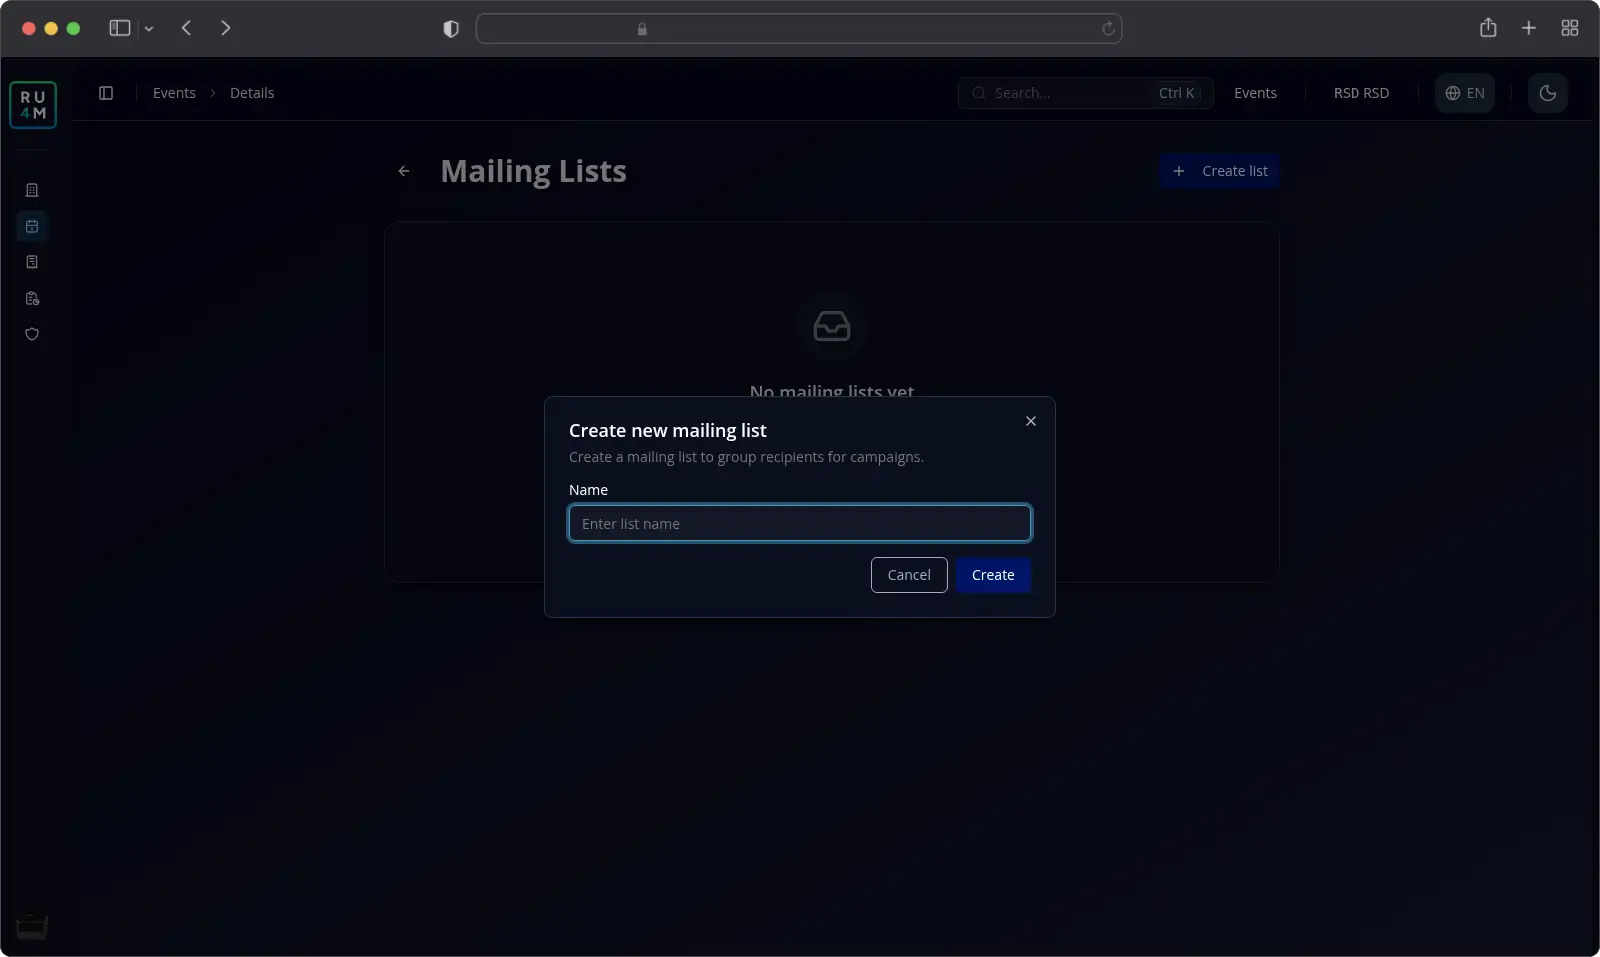
Task: Close the Create new mailing list dialog
Action: pos(1031,421)
